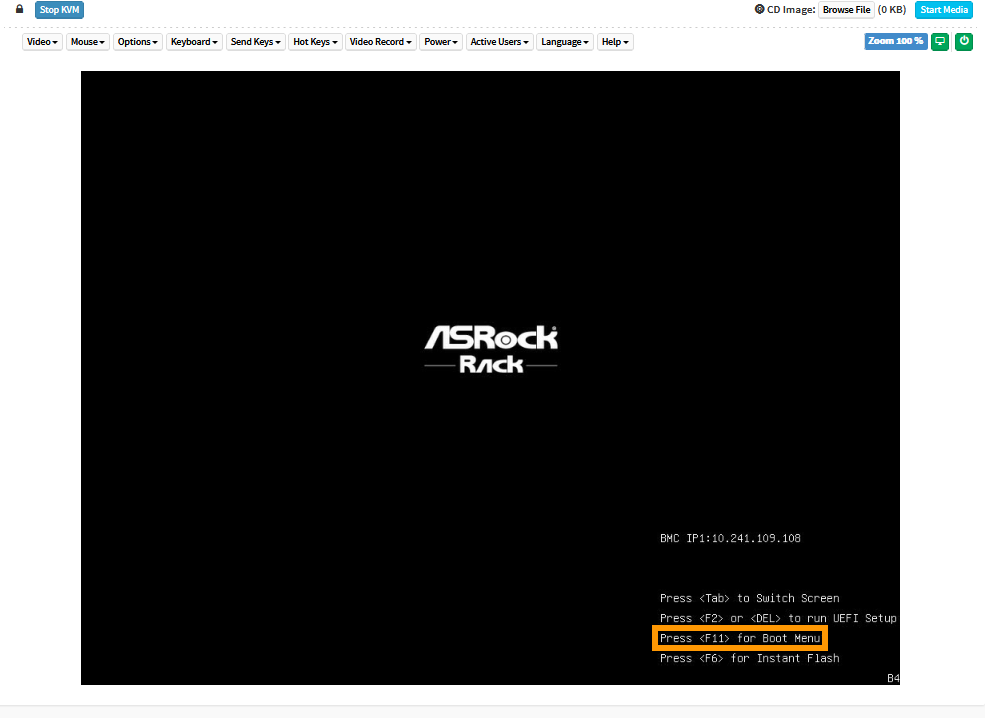This screenshot has width=985, height=718.
Task: Click the green power icon button
Action: point(964,41)
